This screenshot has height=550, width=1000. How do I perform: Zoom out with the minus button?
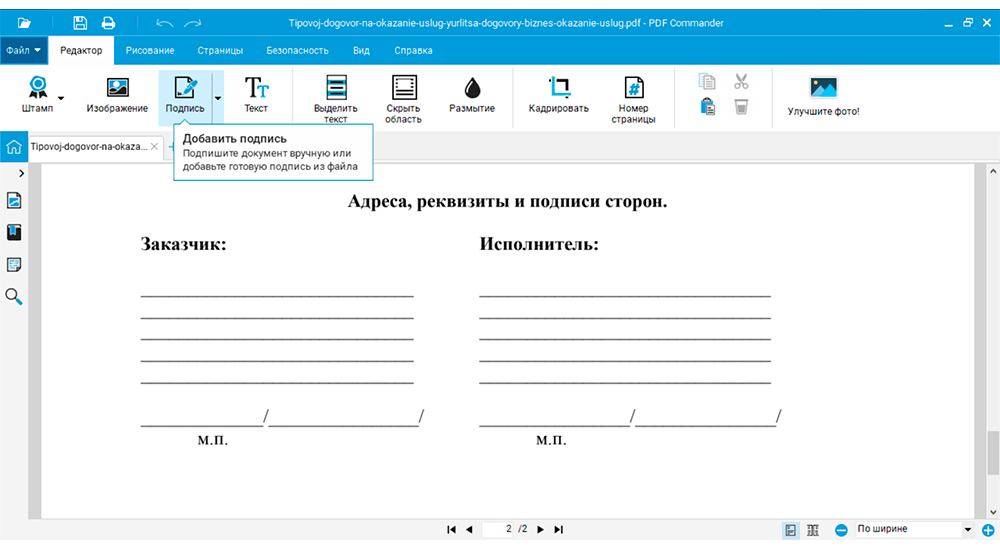tap(841, 530)
